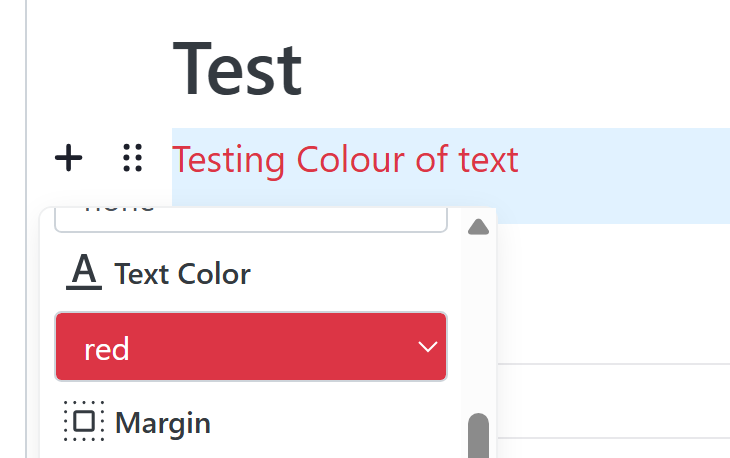Click the six-dot drag handle icon
The image size is (730, 458).
pyautogui.click(x=132, y=158)
